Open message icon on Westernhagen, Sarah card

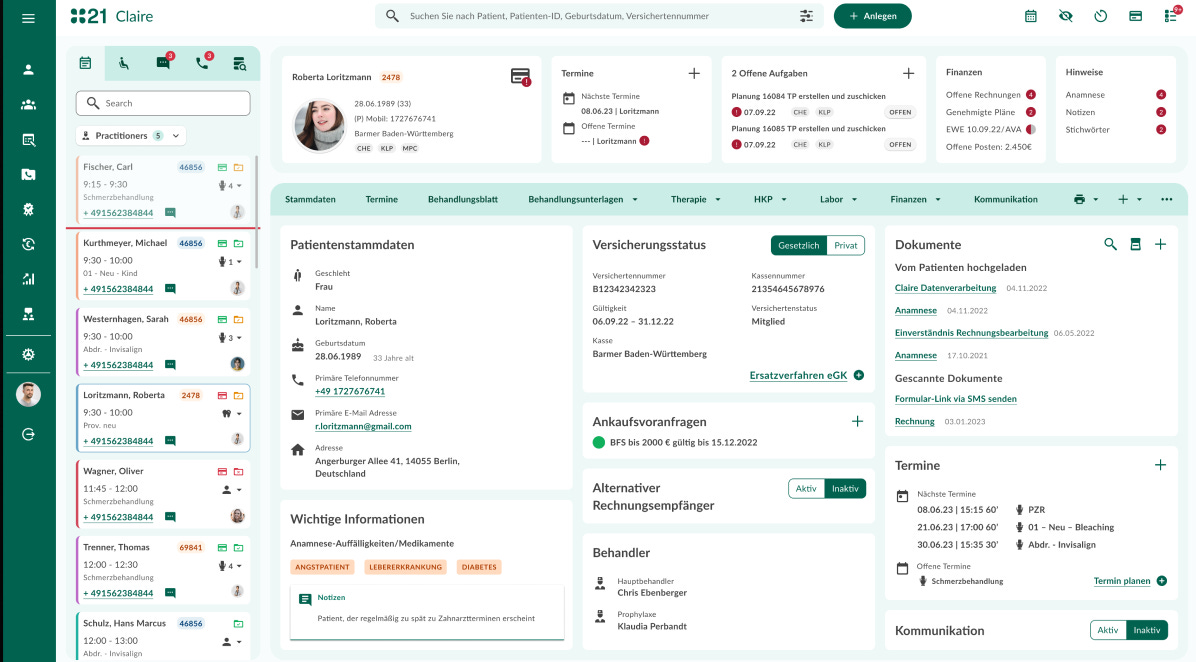(x=171, y=365)
